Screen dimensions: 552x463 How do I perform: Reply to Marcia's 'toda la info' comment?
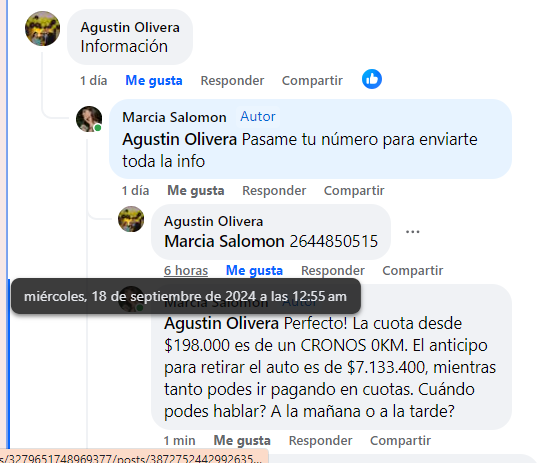click(274, 190)
